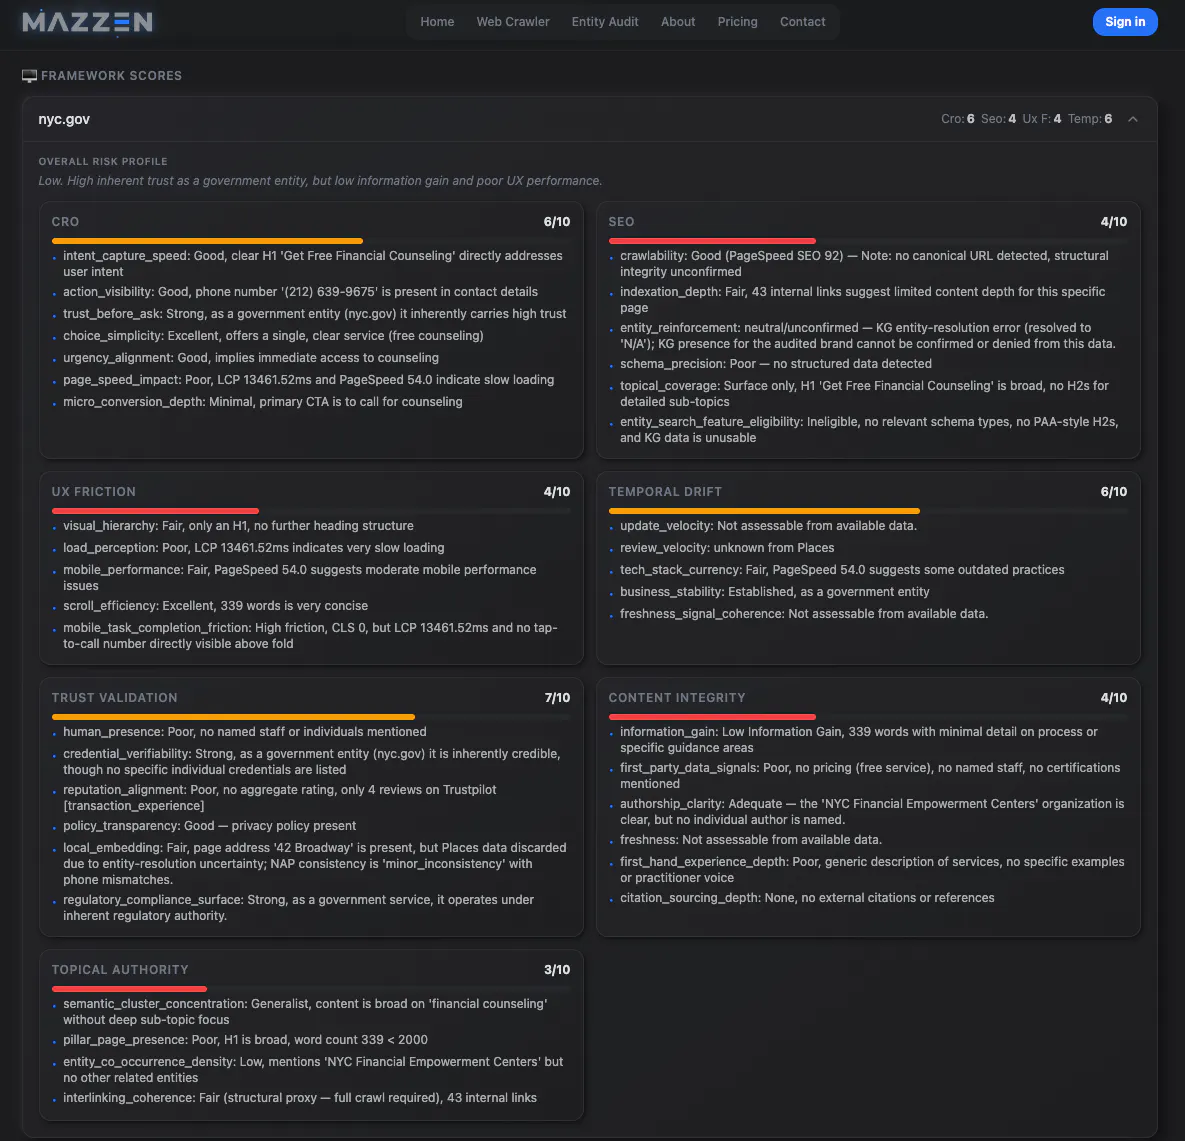Open the Web Crawler nav item
The image size is (1185, 1141).
(x=512, y=22)
